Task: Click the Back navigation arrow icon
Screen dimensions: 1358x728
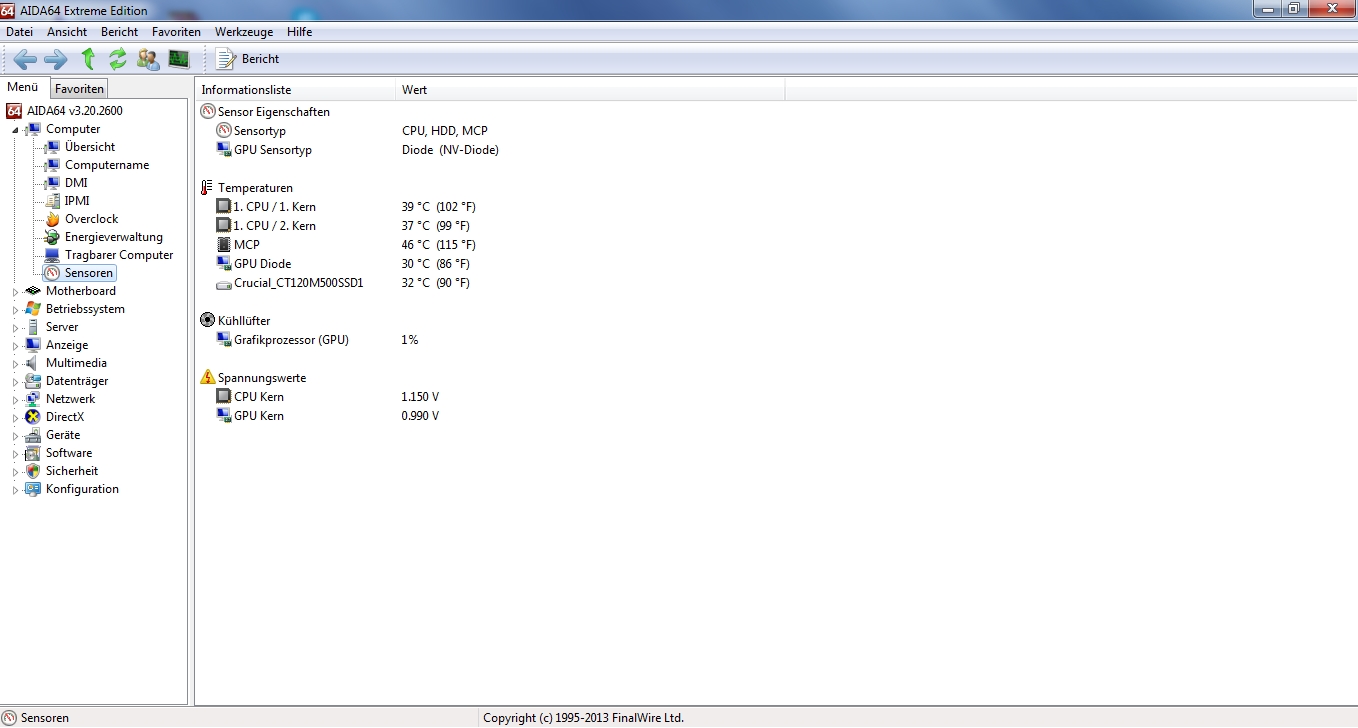Action: (x=25, y=59)
